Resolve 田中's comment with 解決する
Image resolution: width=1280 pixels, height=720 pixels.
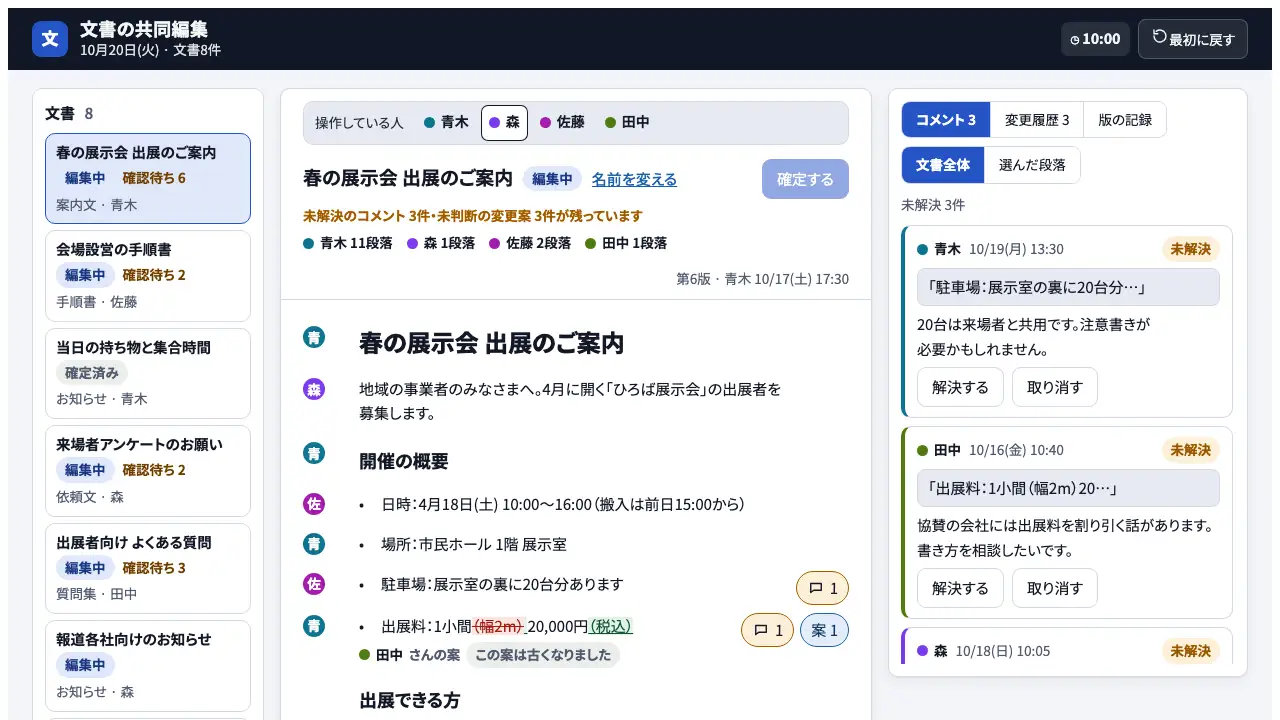(x=960, y=588)
